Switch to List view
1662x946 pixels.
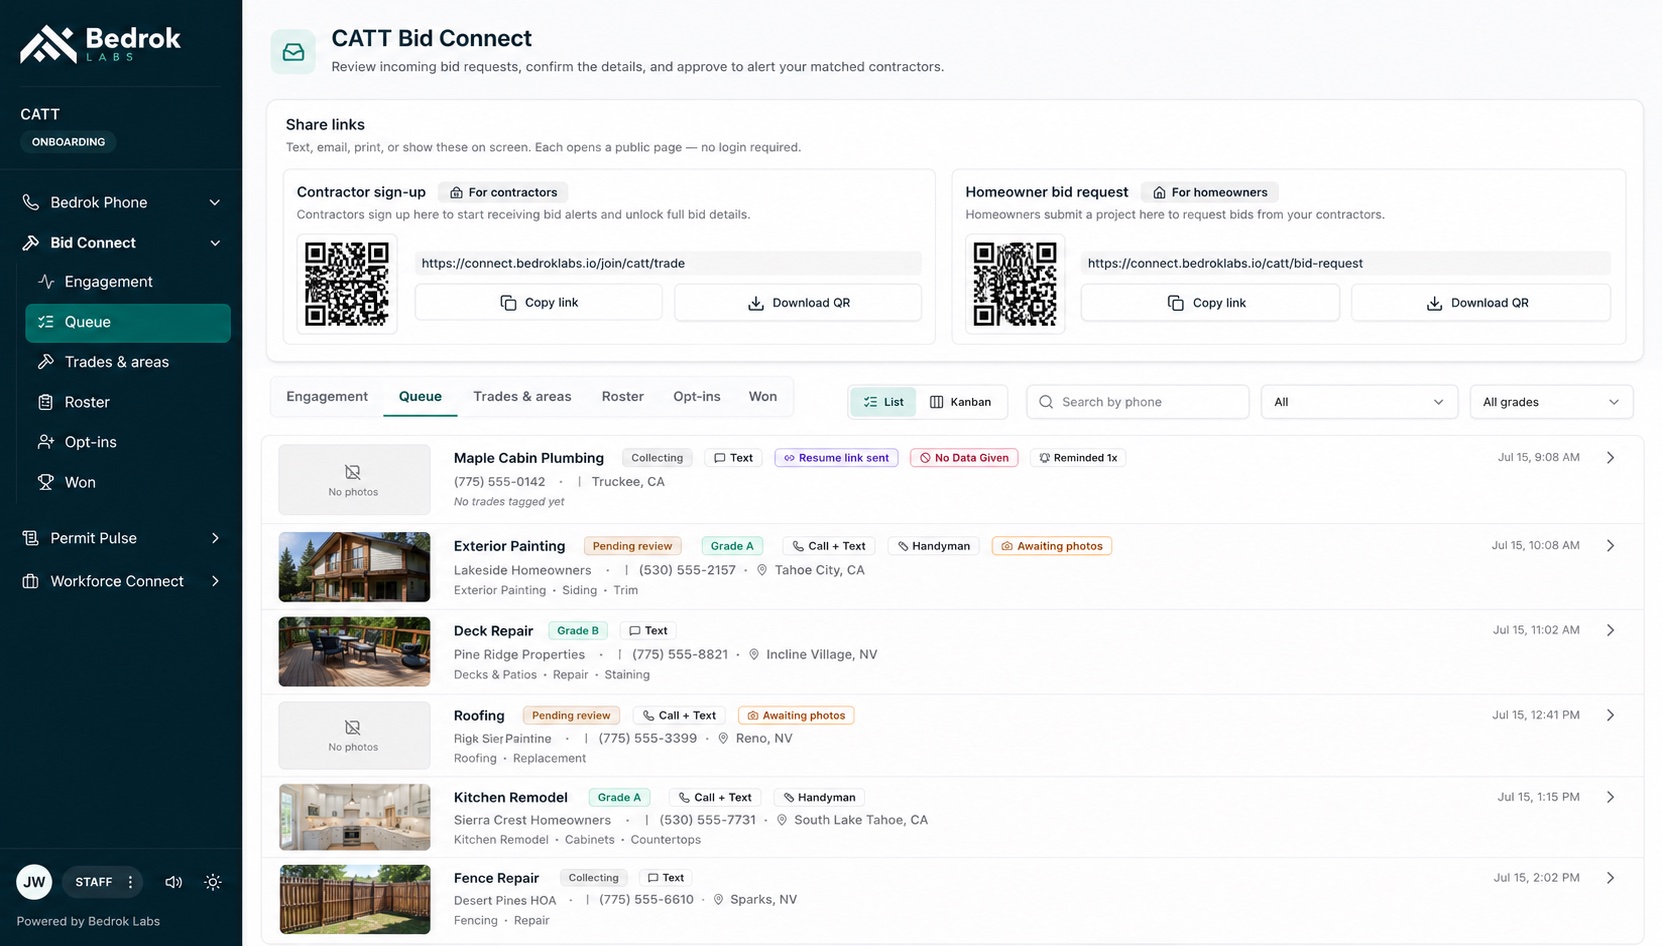883,402
